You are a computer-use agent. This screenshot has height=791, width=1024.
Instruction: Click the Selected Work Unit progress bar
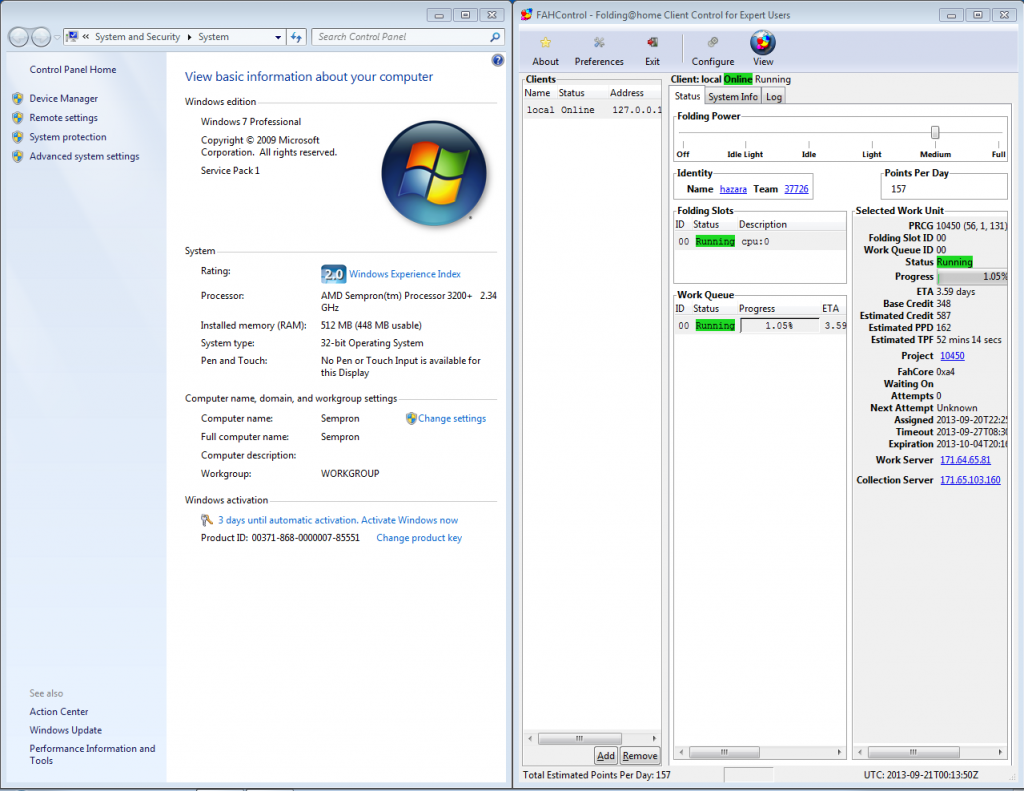(x=972, y=277)
